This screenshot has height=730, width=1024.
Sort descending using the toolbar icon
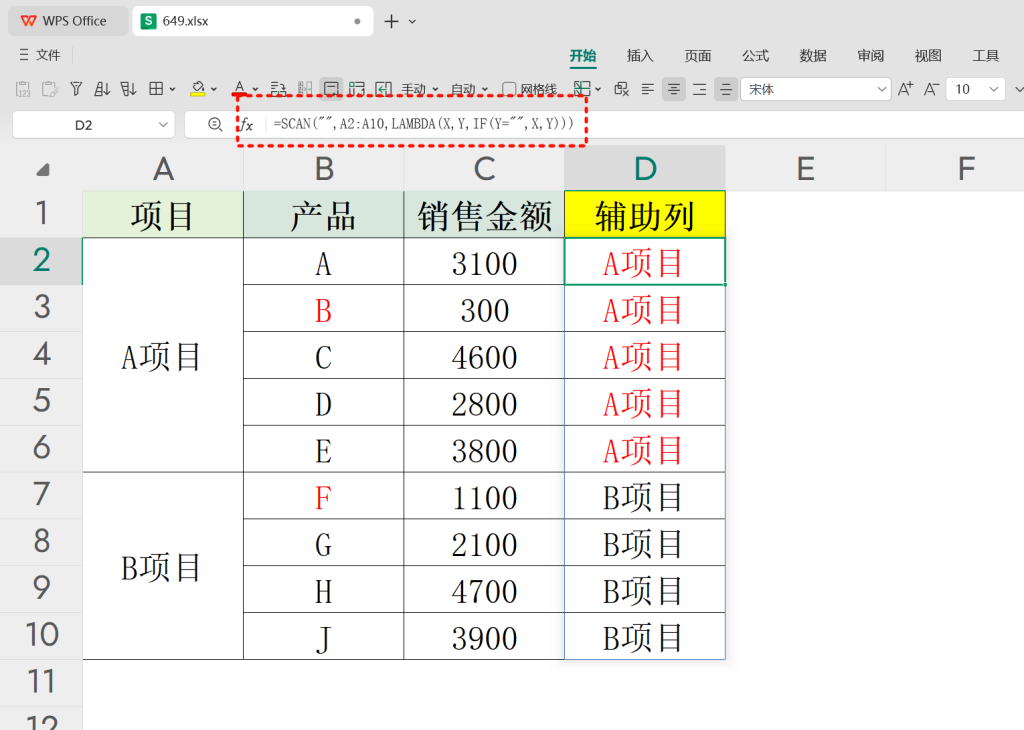click(x=128, y=89)
